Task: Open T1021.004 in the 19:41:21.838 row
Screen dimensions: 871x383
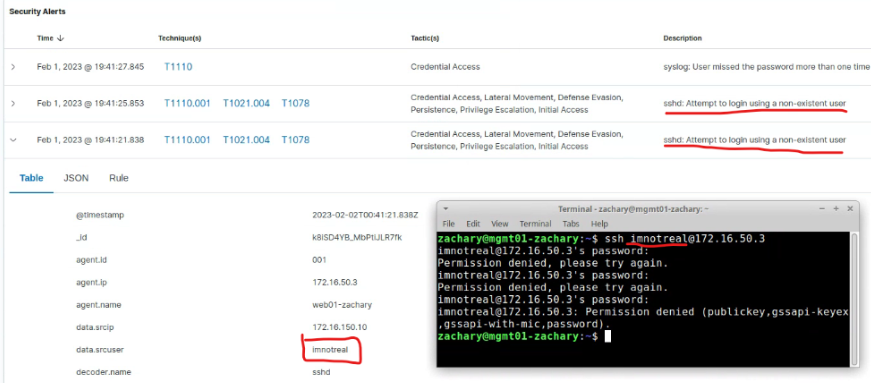Action: (246, 140)
